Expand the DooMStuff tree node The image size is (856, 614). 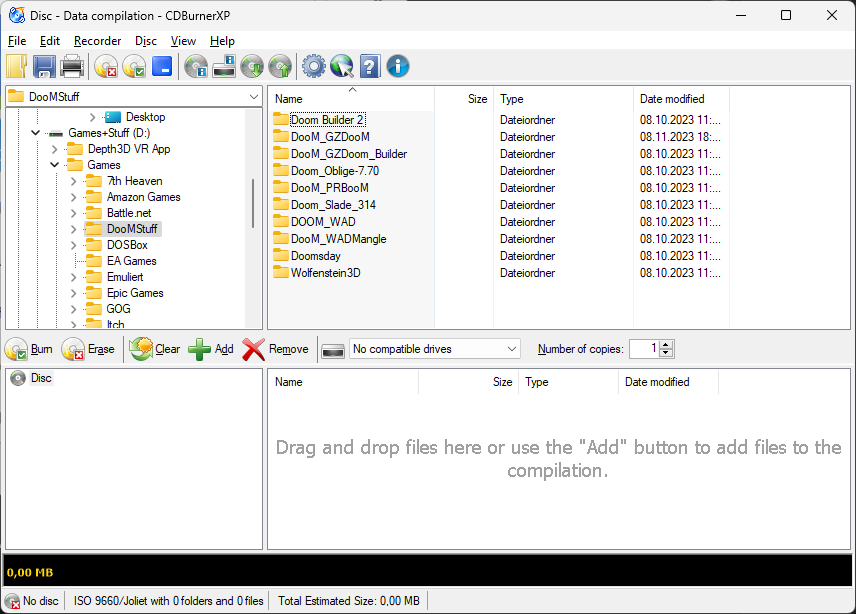click(74, 229)
